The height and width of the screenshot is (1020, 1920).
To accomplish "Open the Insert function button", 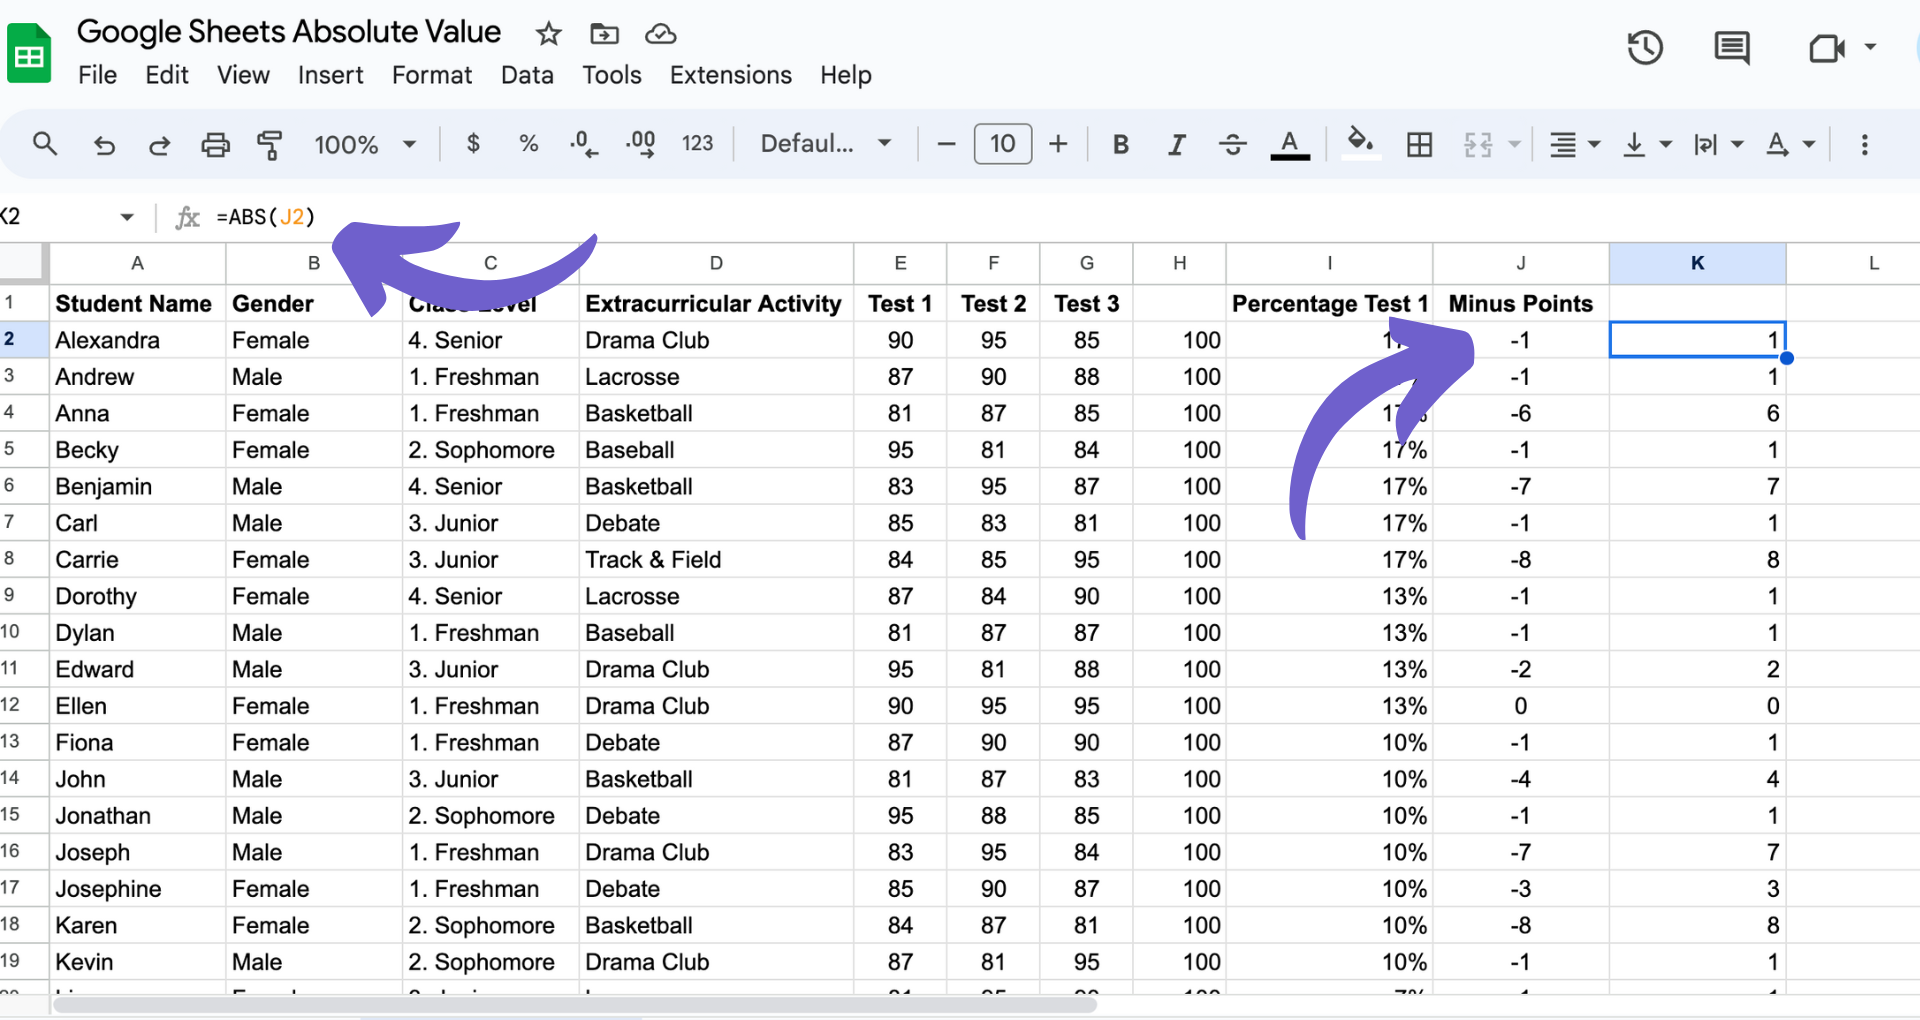I will [188, 216].
